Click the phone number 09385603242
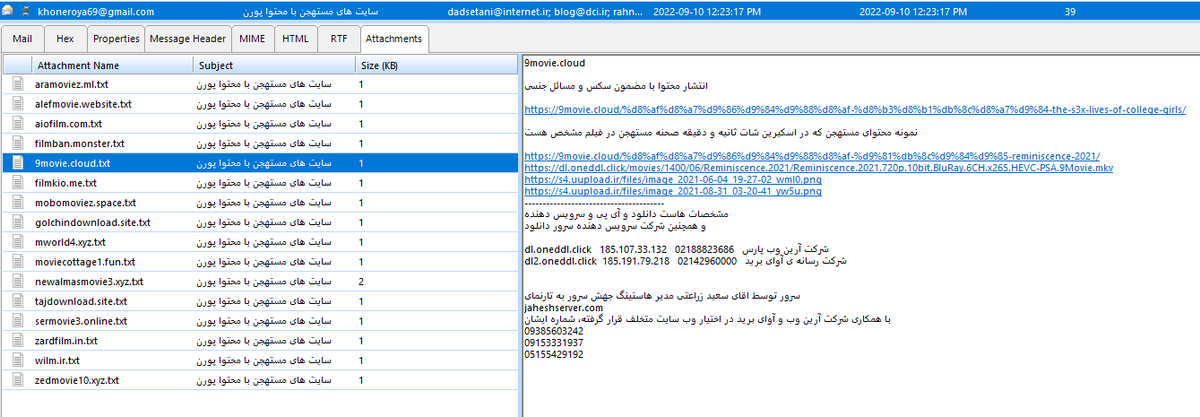The width and height of the screenshot is (1200, 417). coord(554,331)
